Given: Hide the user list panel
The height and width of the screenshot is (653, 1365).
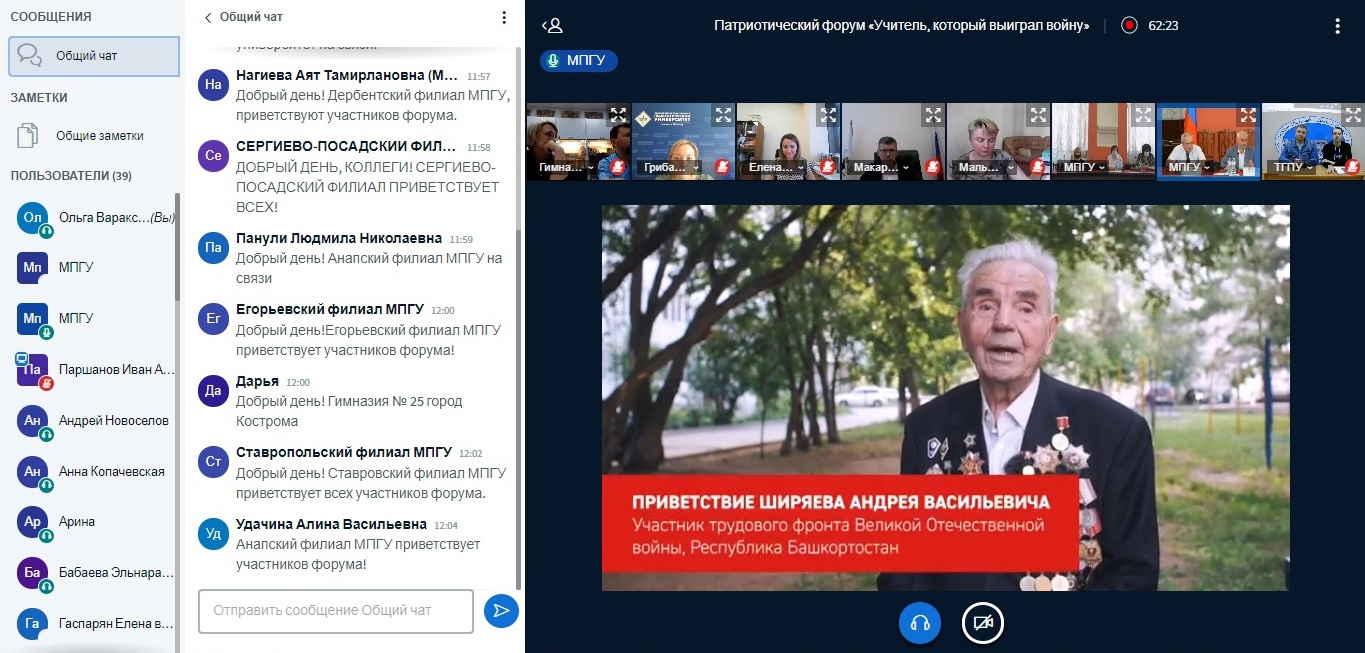Looking at the screenshot, I should [x=552, y=26].
